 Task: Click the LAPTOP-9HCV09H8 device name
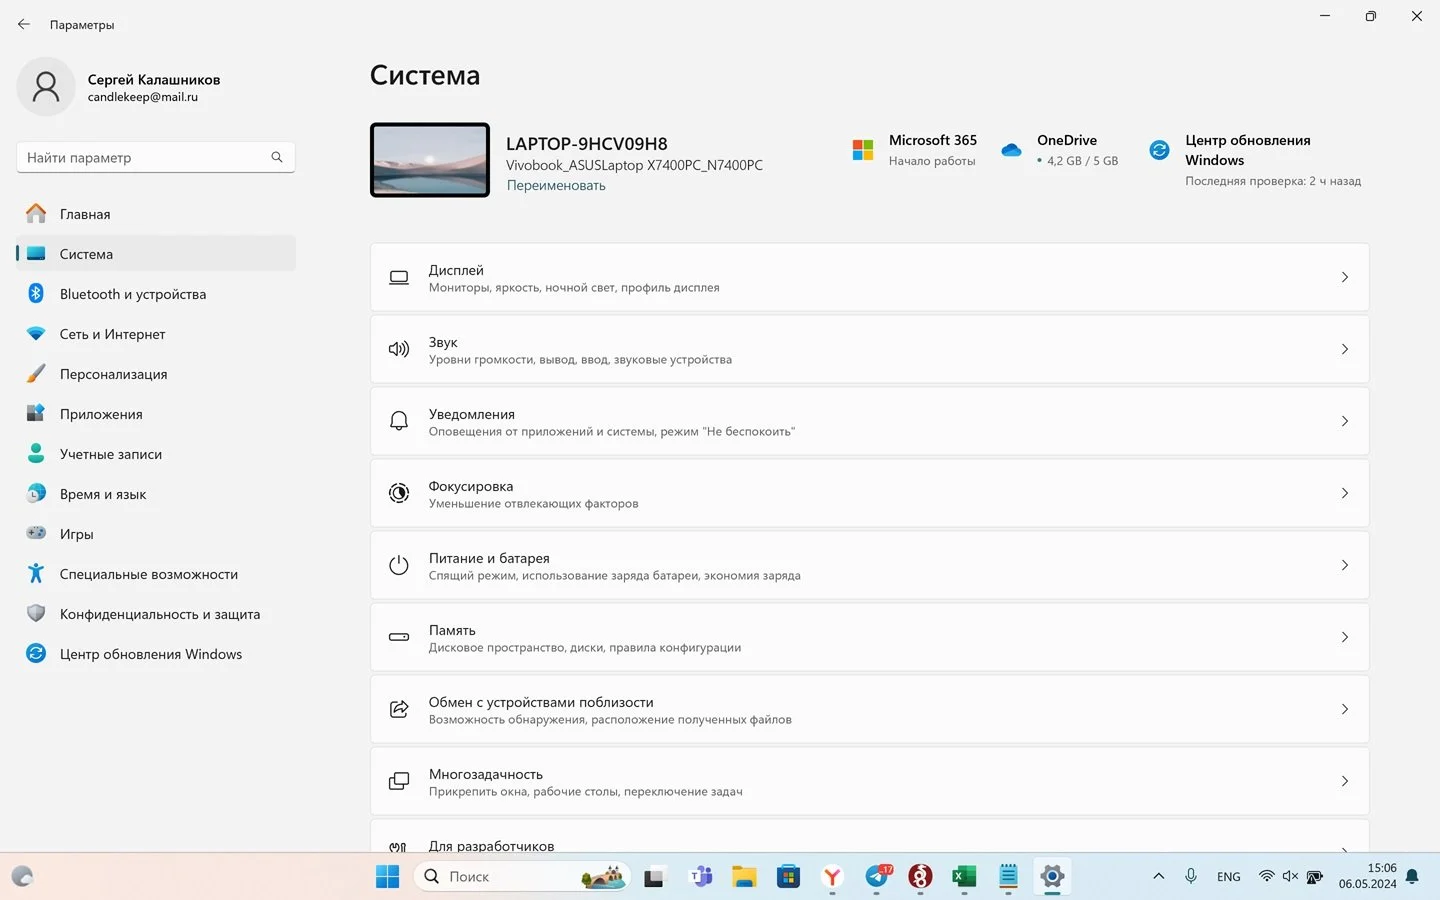tap(586, 144)
